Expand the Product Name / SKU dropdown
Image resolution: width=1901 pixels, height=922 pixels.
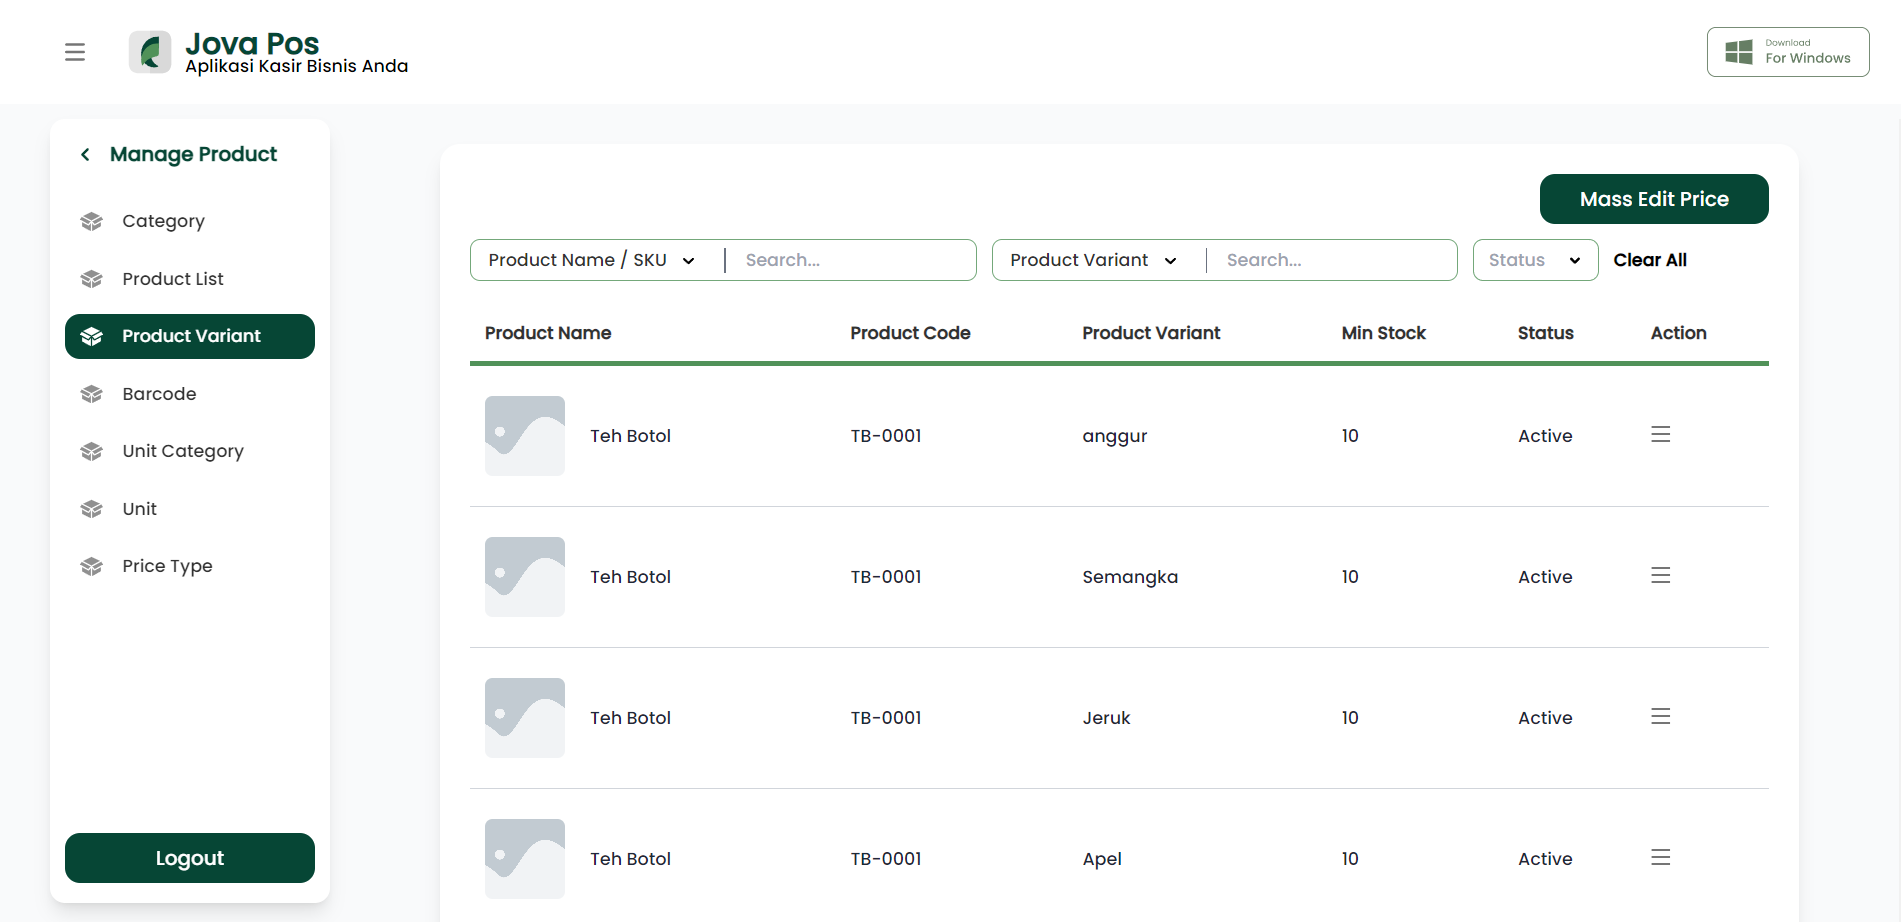(x=591, y=260)
